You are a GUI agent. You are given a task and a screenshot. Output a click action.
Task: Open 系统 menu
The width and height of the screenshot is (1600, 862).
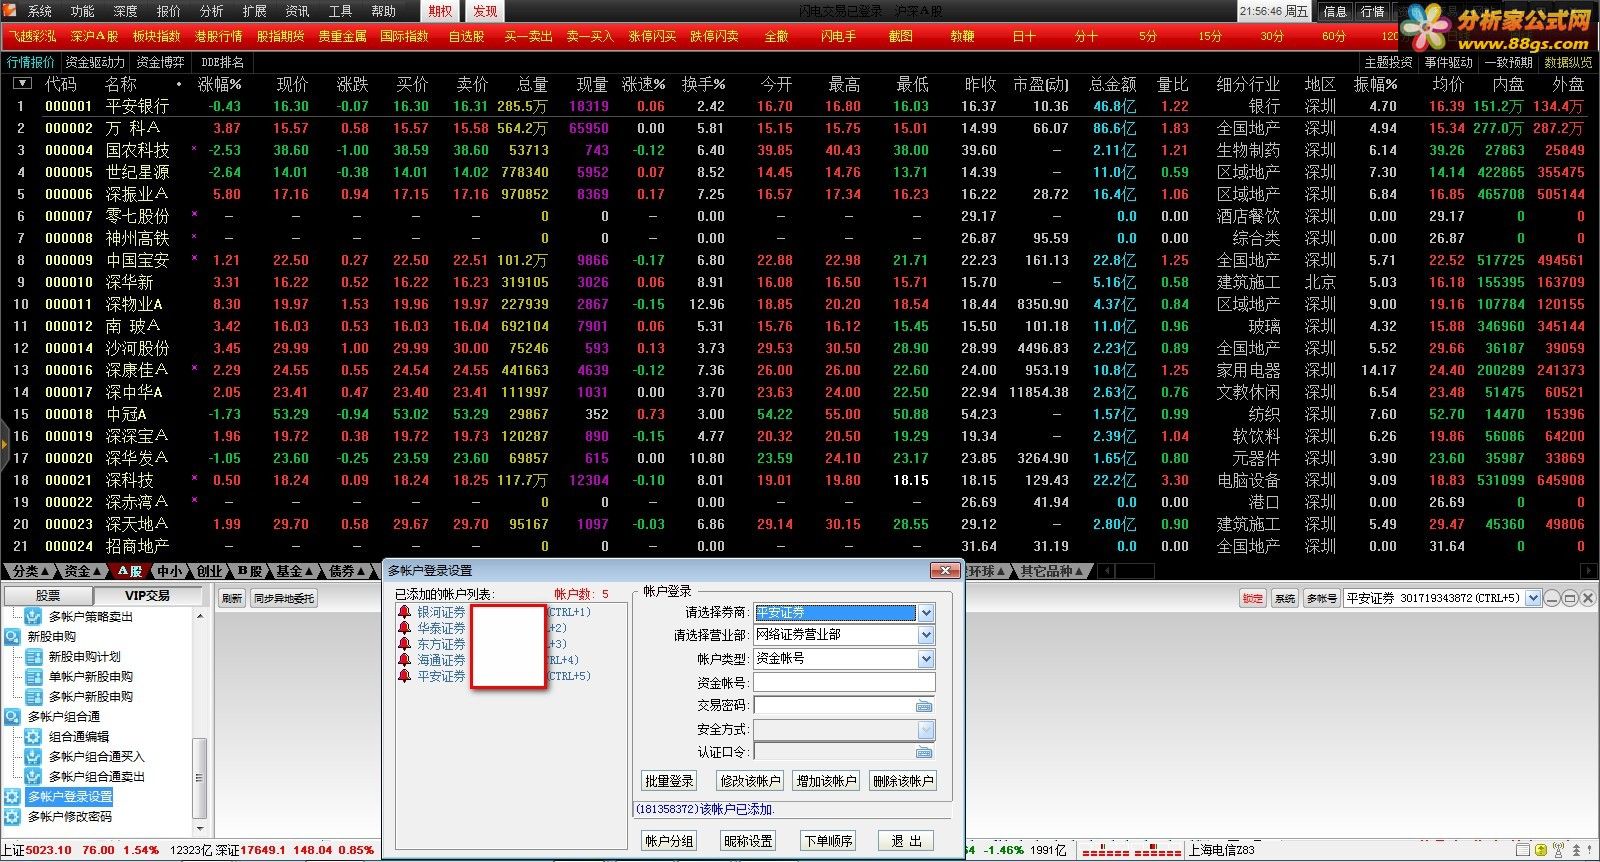pyautogui.click(x=40, y=11)
